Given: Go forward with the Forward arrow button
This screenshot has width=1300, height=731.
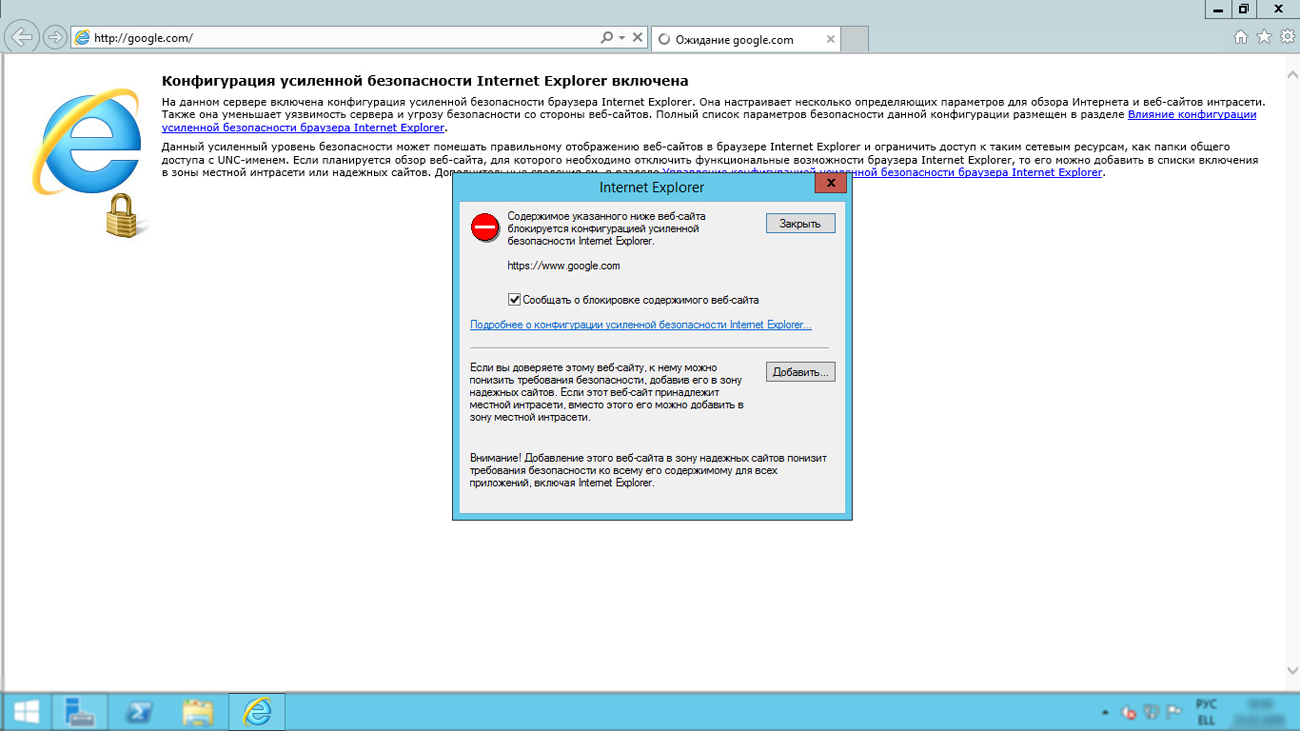Looking at the screenshot, I should point(55,38).
